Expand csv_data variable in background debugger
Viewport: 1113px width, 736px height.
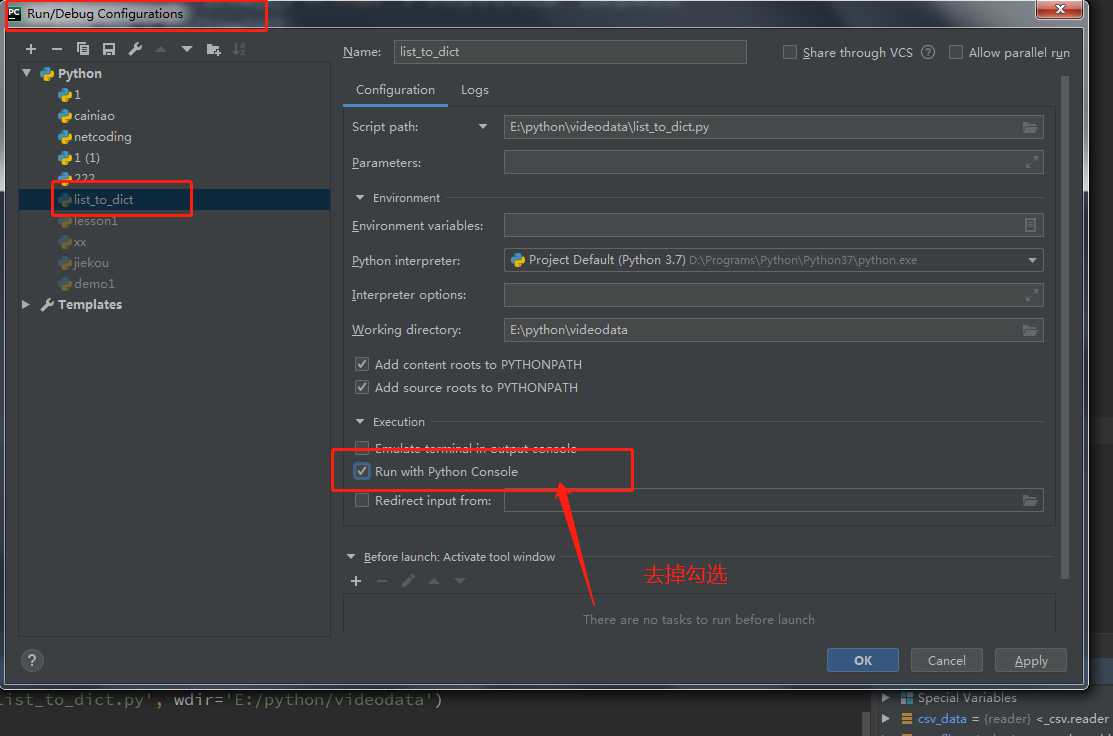[886, 718]
